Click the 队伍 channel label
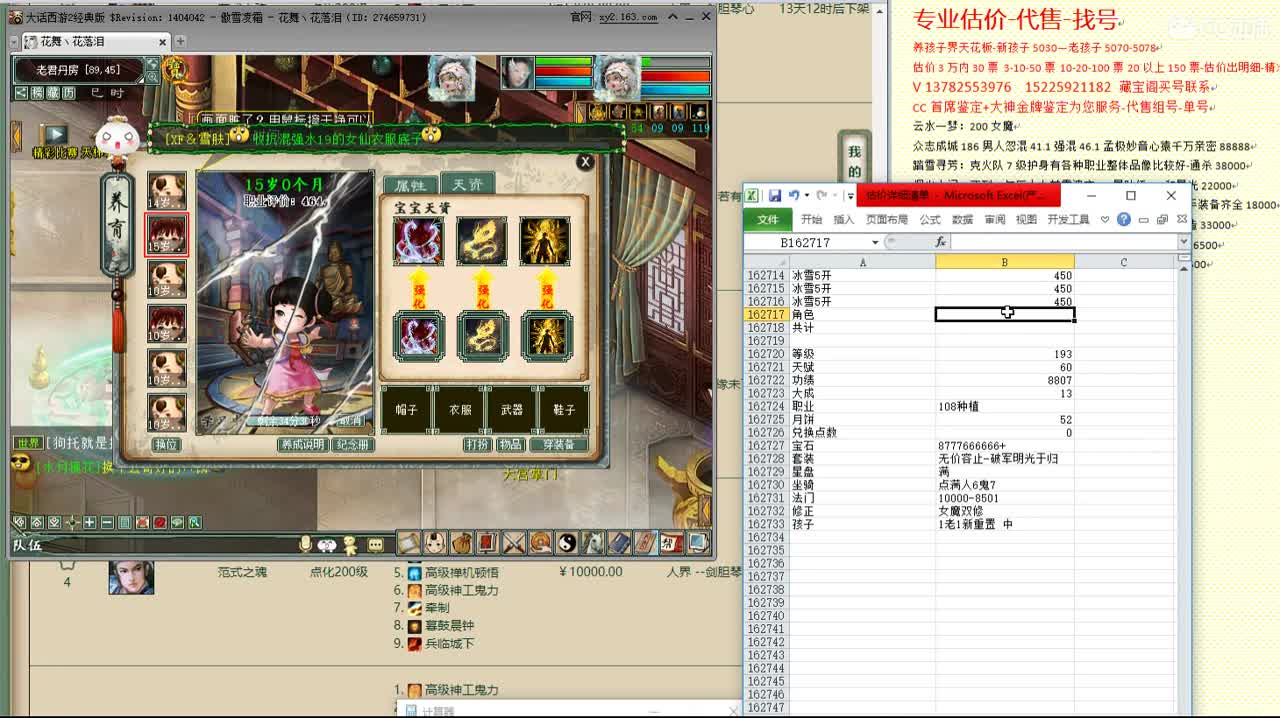 pos(27,545)
